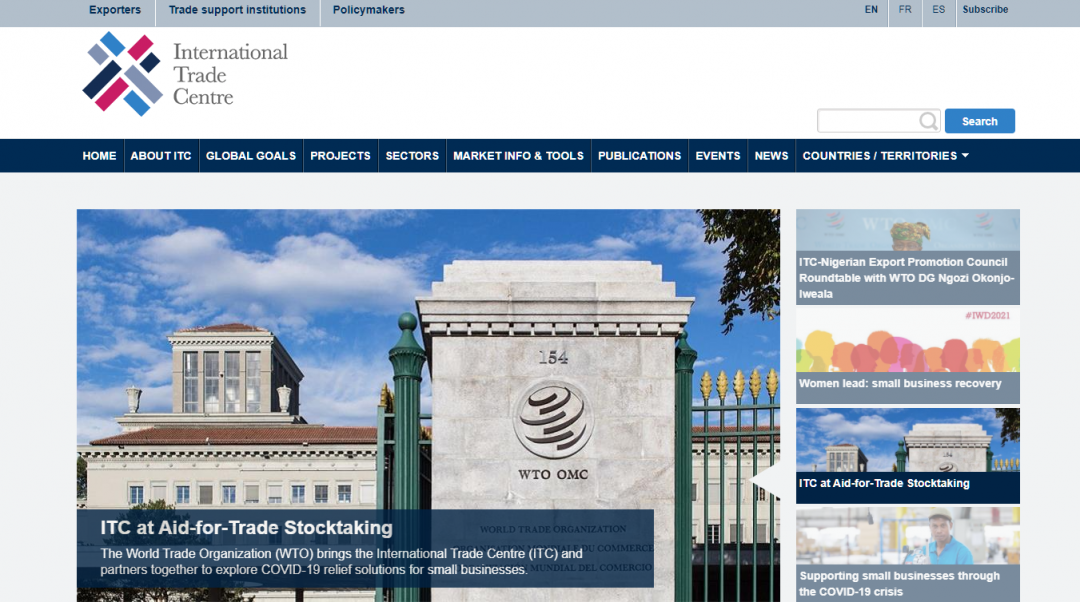Screen dimensions: 1080x602
Task: Open ITC-Nigerian Export Promotion Council Roundtable card
Action: (x=908, y=257)
